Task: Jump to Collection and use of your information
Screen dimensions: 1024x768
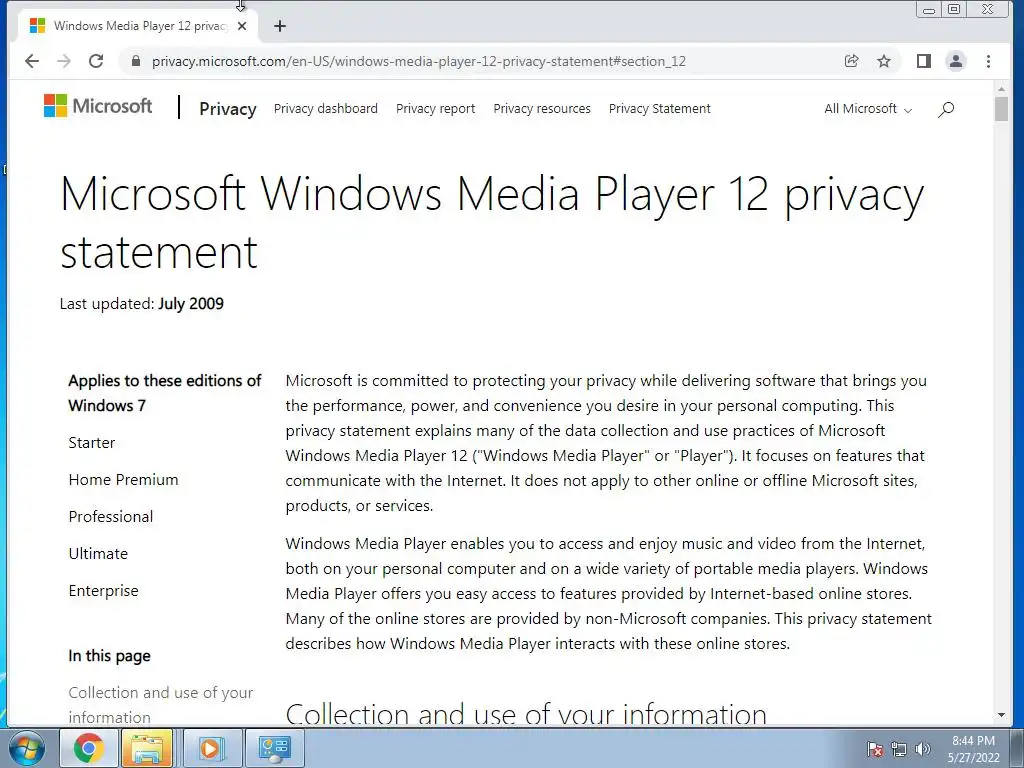Action: [x=161, y=705]
